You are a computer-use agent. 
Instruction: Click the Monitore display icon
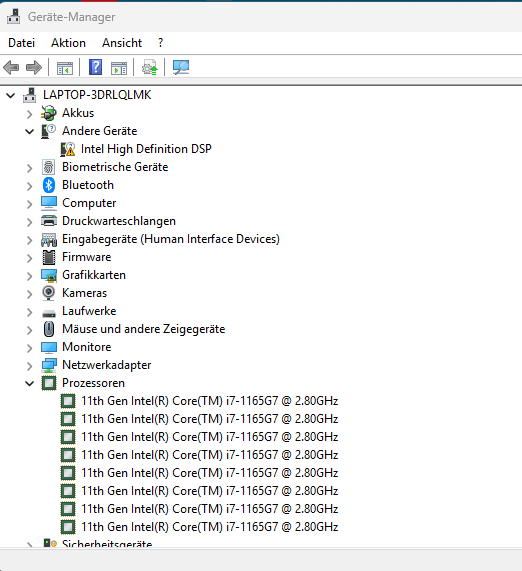(48, 347)
